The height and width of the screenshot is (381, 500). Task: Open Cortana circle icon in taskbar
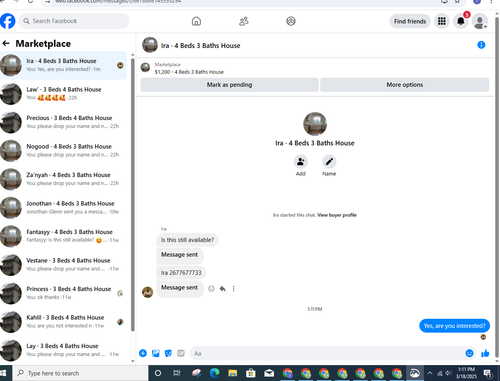[158, 373]
